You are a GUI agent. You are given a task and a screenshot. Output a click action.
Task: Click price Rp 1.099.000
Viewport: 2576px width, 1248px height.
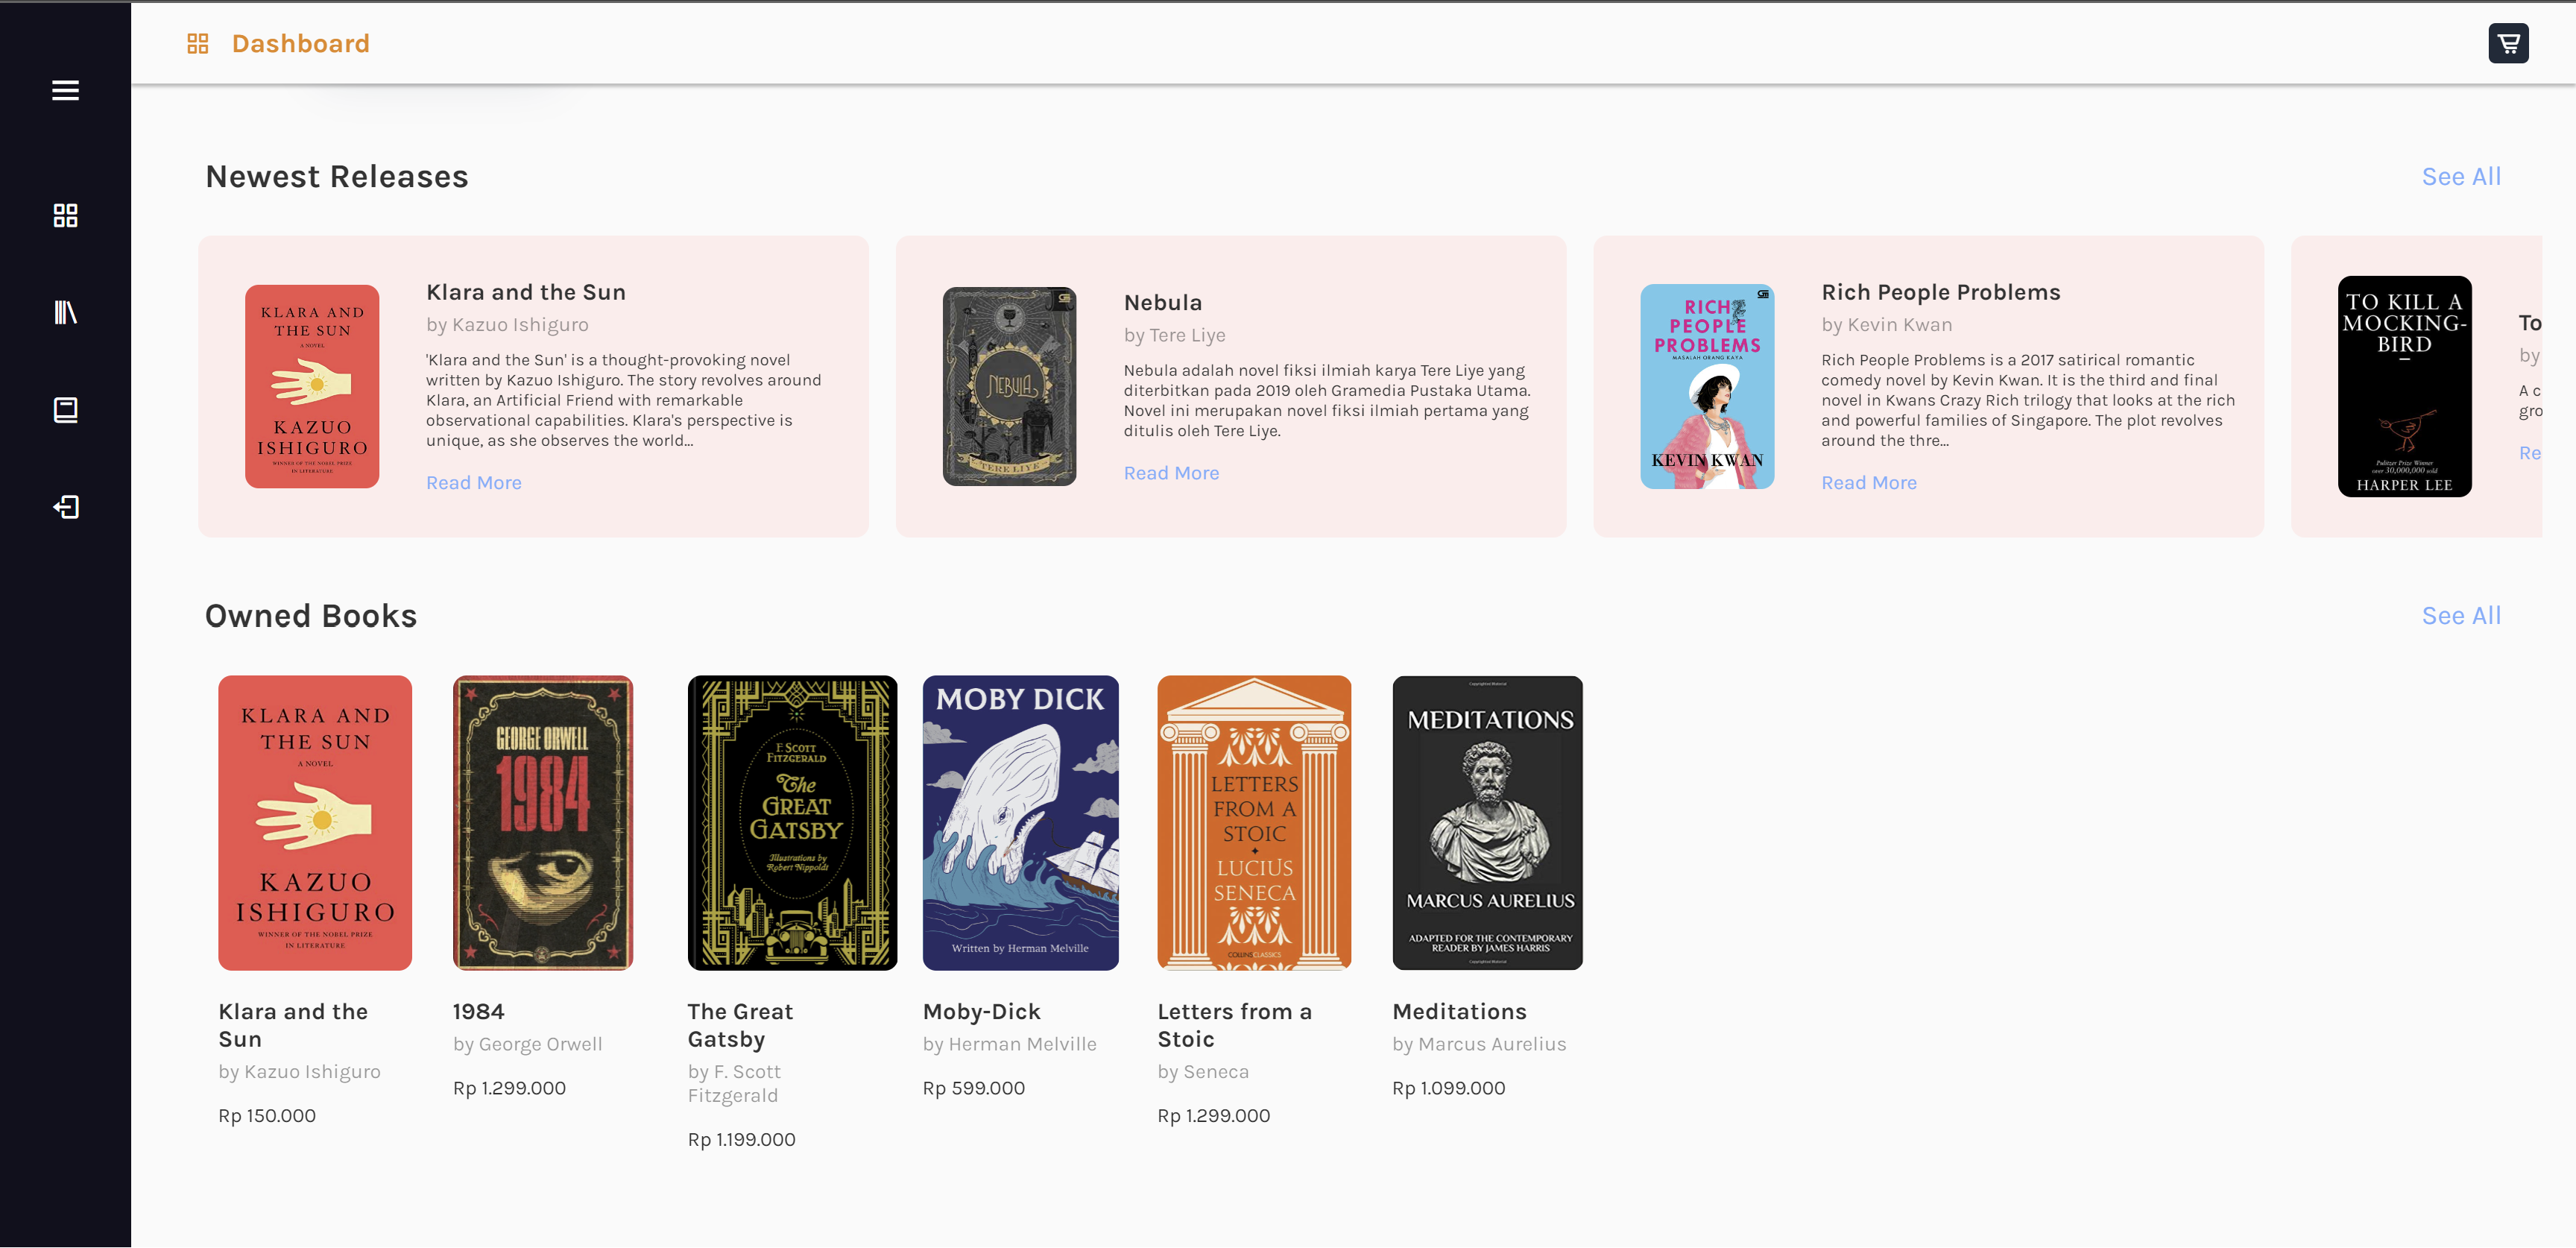1448,1088
